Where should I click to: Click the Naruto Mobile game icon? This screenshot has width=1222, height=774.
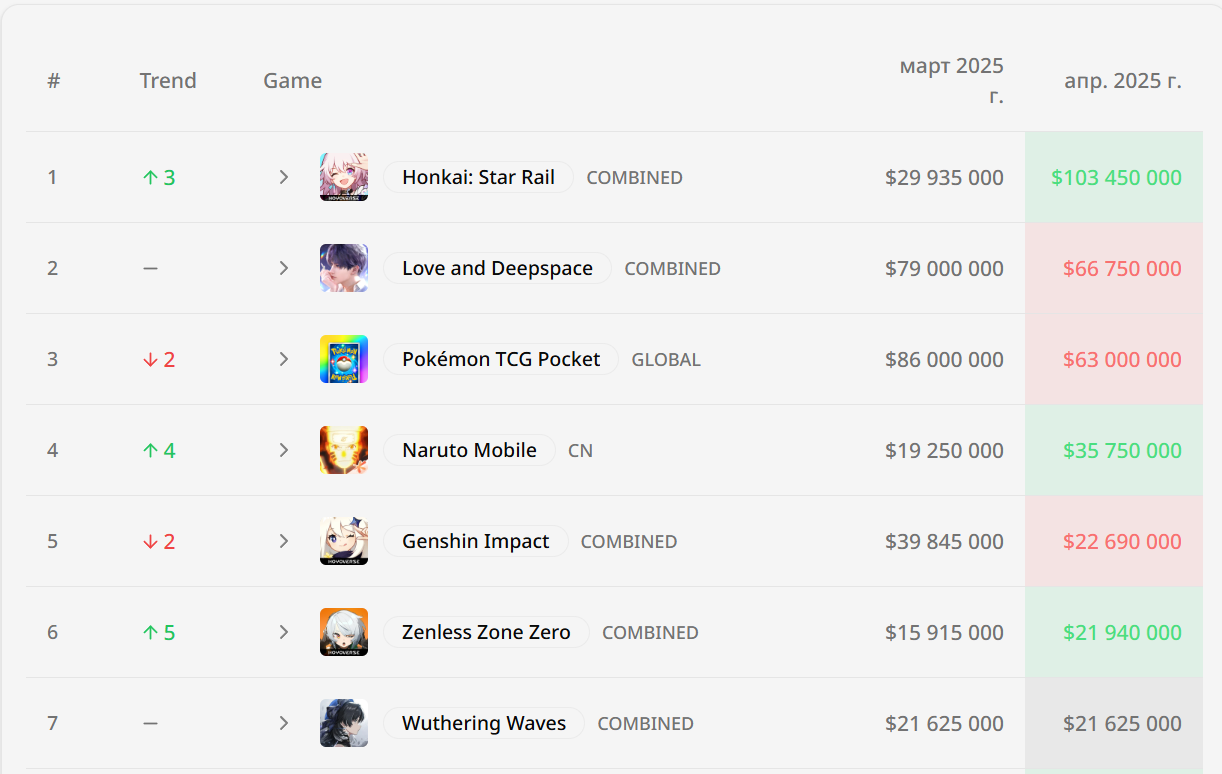coord(344,450)
